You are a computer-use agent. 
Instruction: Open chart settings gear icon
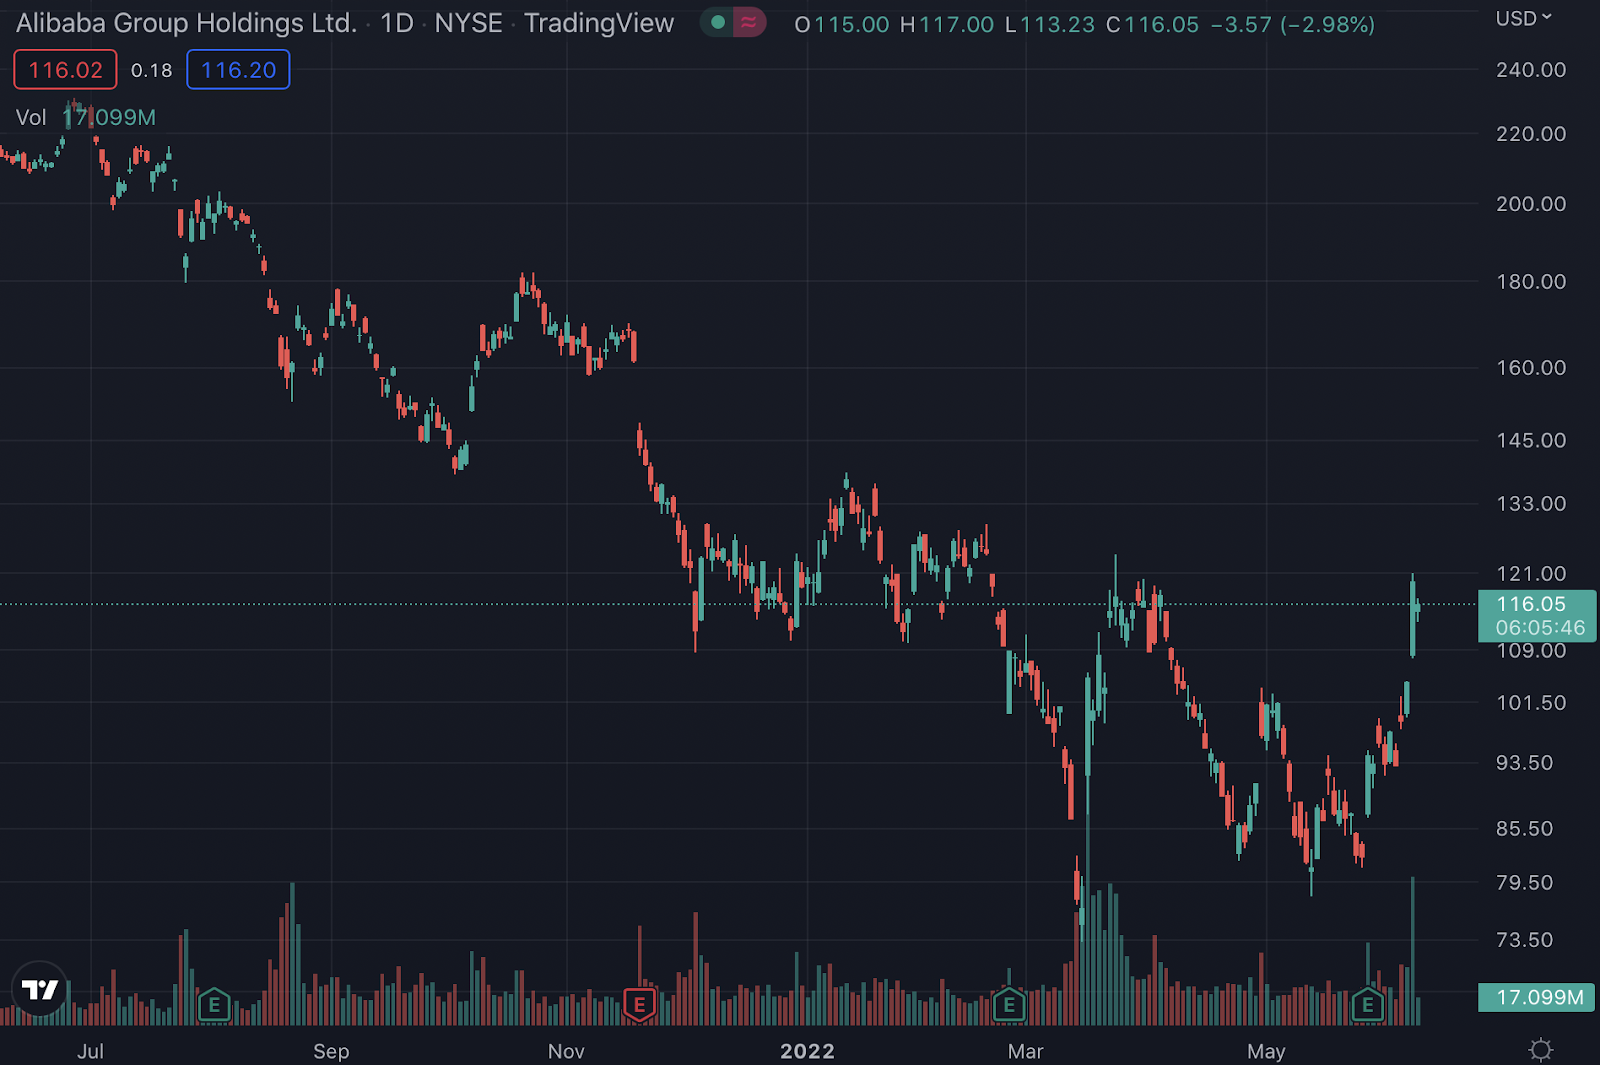[1541, 1050]
